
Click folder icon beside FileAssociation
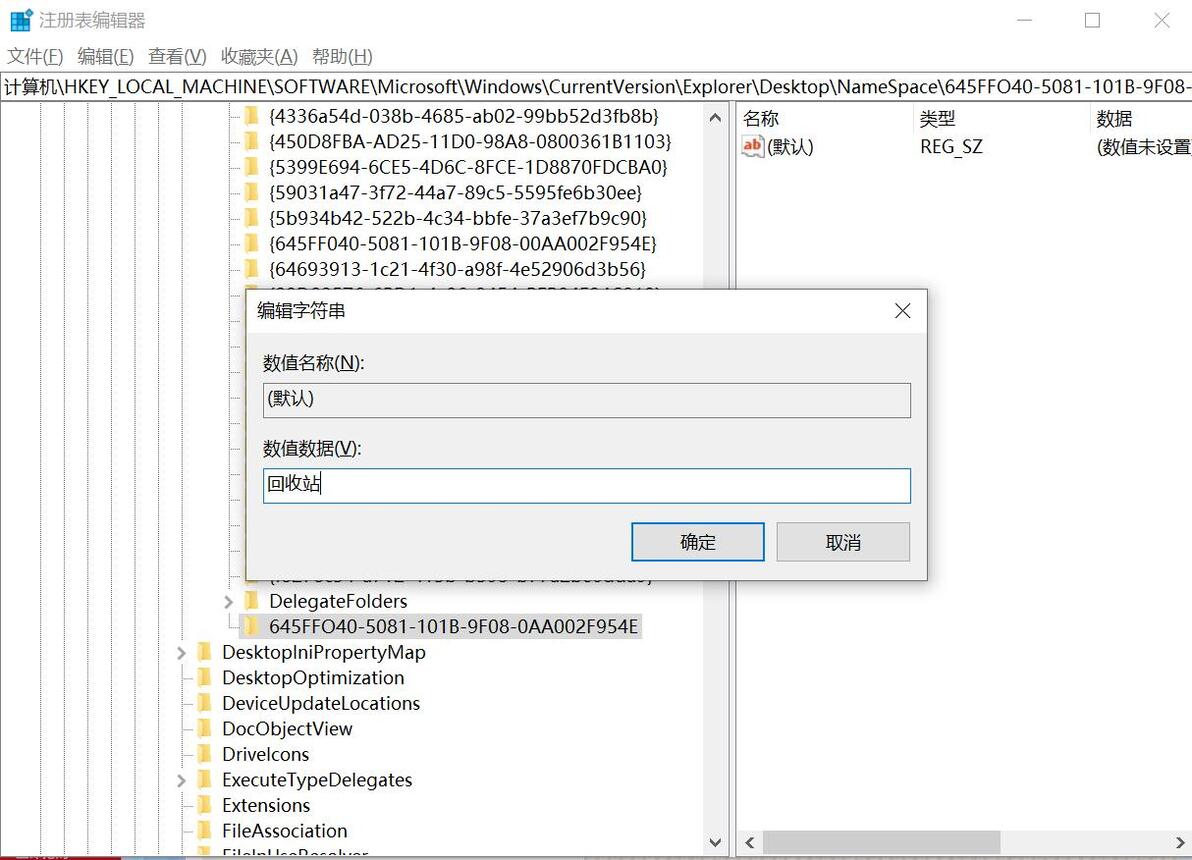tap(204, 831)
